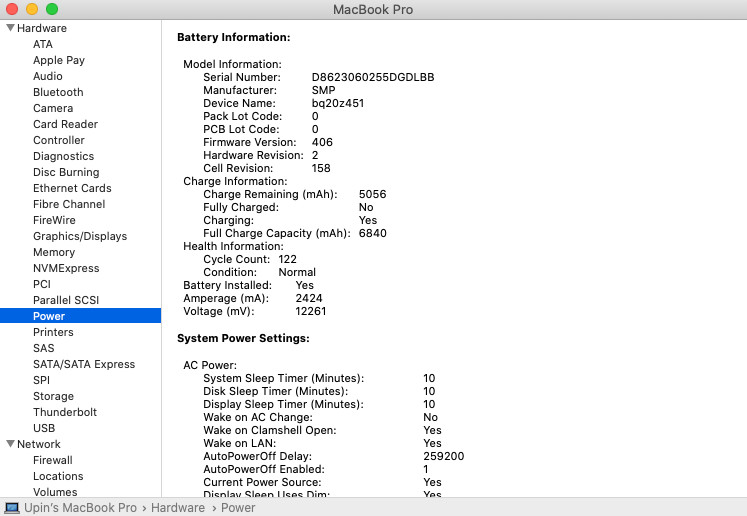Image resolution: width=747 pixels, height=516 pixels.
Task: Click Hardware in the path bar
Action: click(x=178, y=508)
